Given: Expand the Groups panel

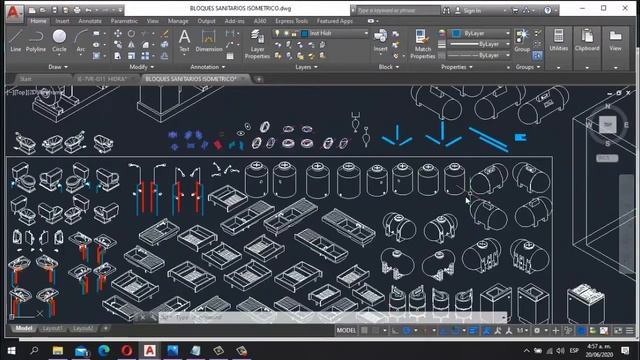Looking at the screenshot, I should point(528,67).
